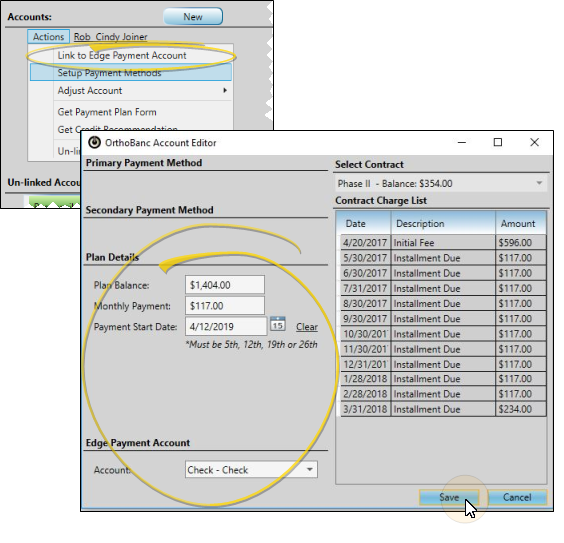Select the 7/31/2017 date cell
Image resolution: width=564 pixels, height=543 pixels.
[x=365, y=288]
